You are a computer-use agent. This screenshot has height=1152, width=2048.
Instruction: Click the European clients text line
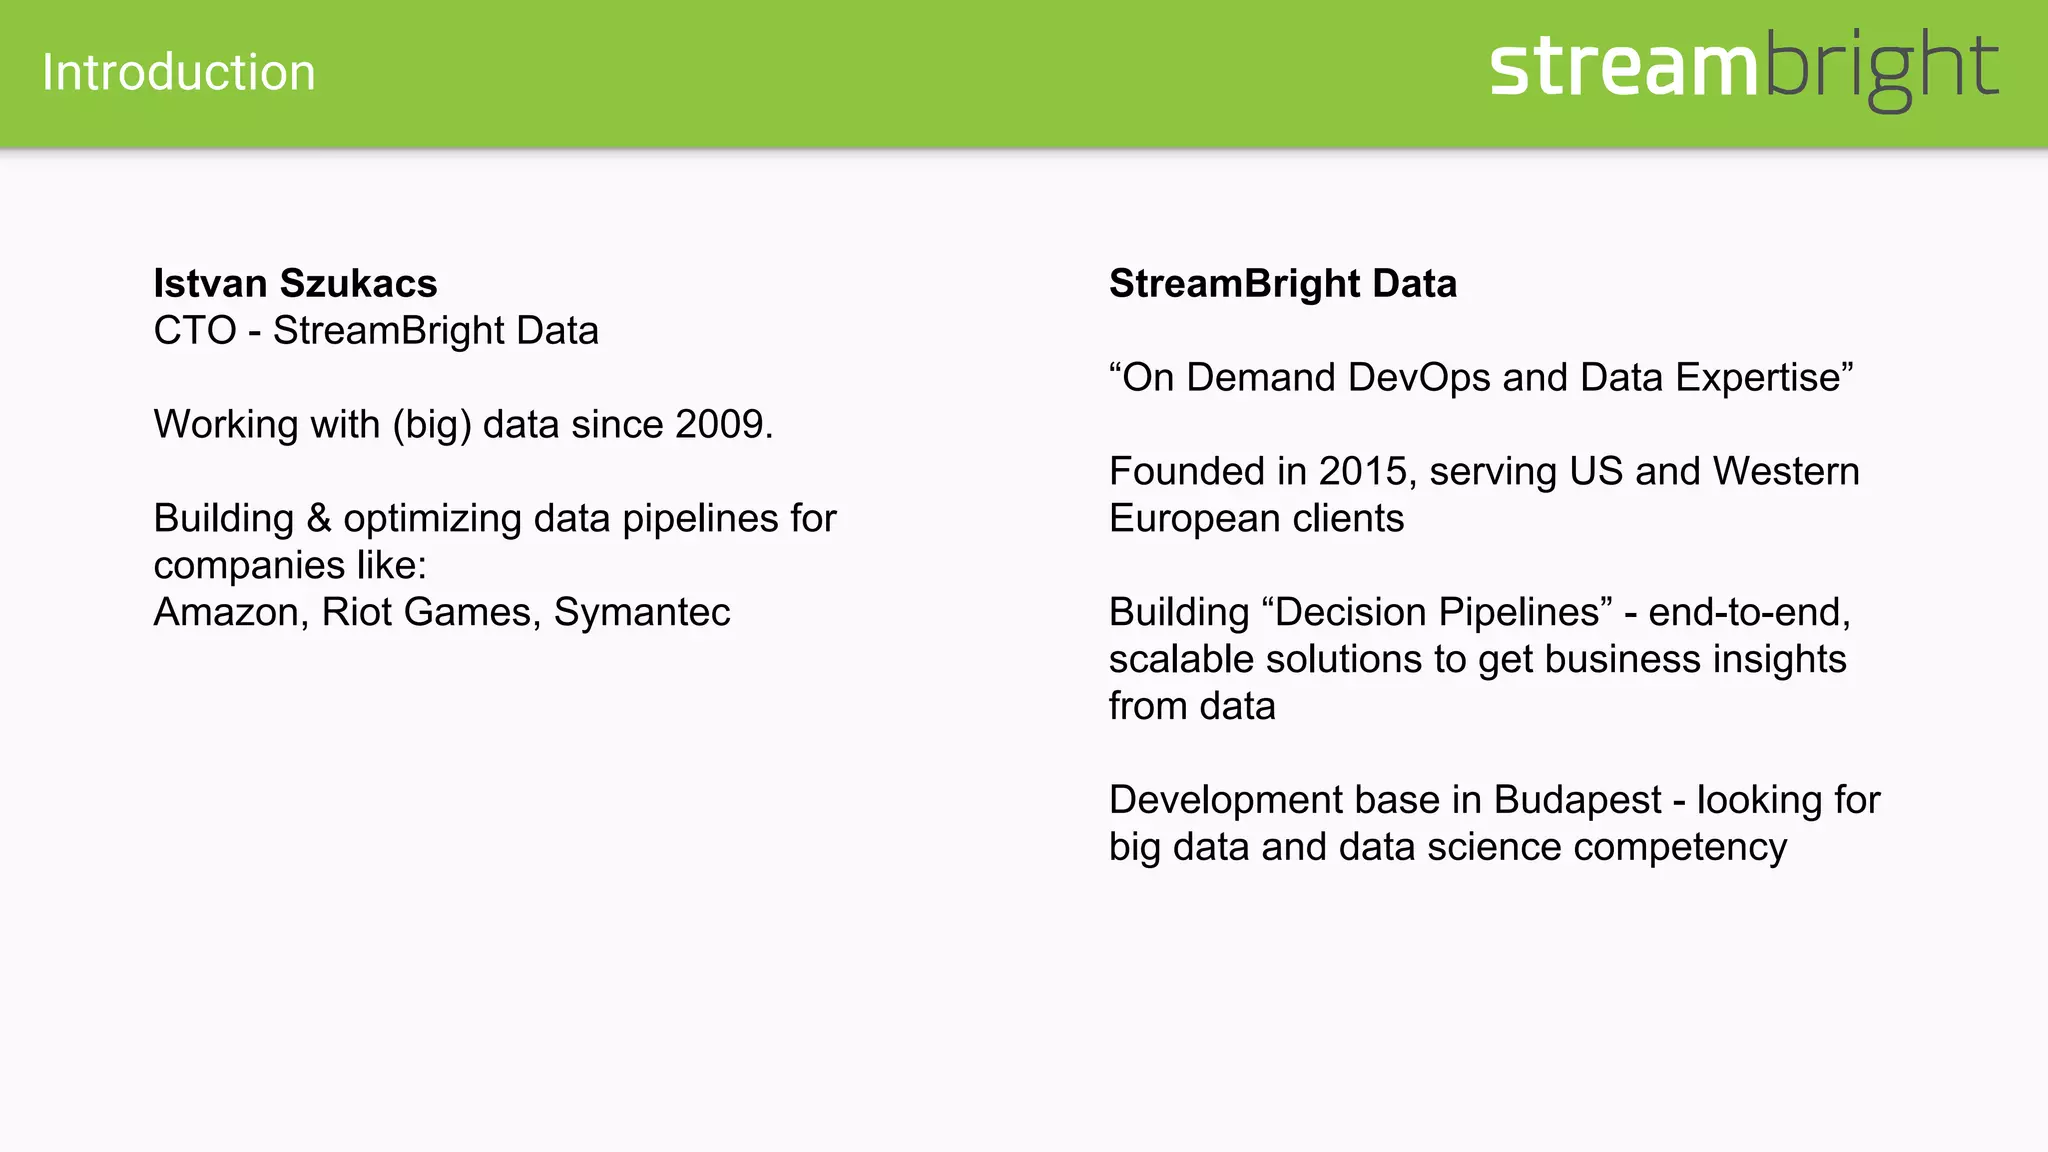(x=1257, y=518)
